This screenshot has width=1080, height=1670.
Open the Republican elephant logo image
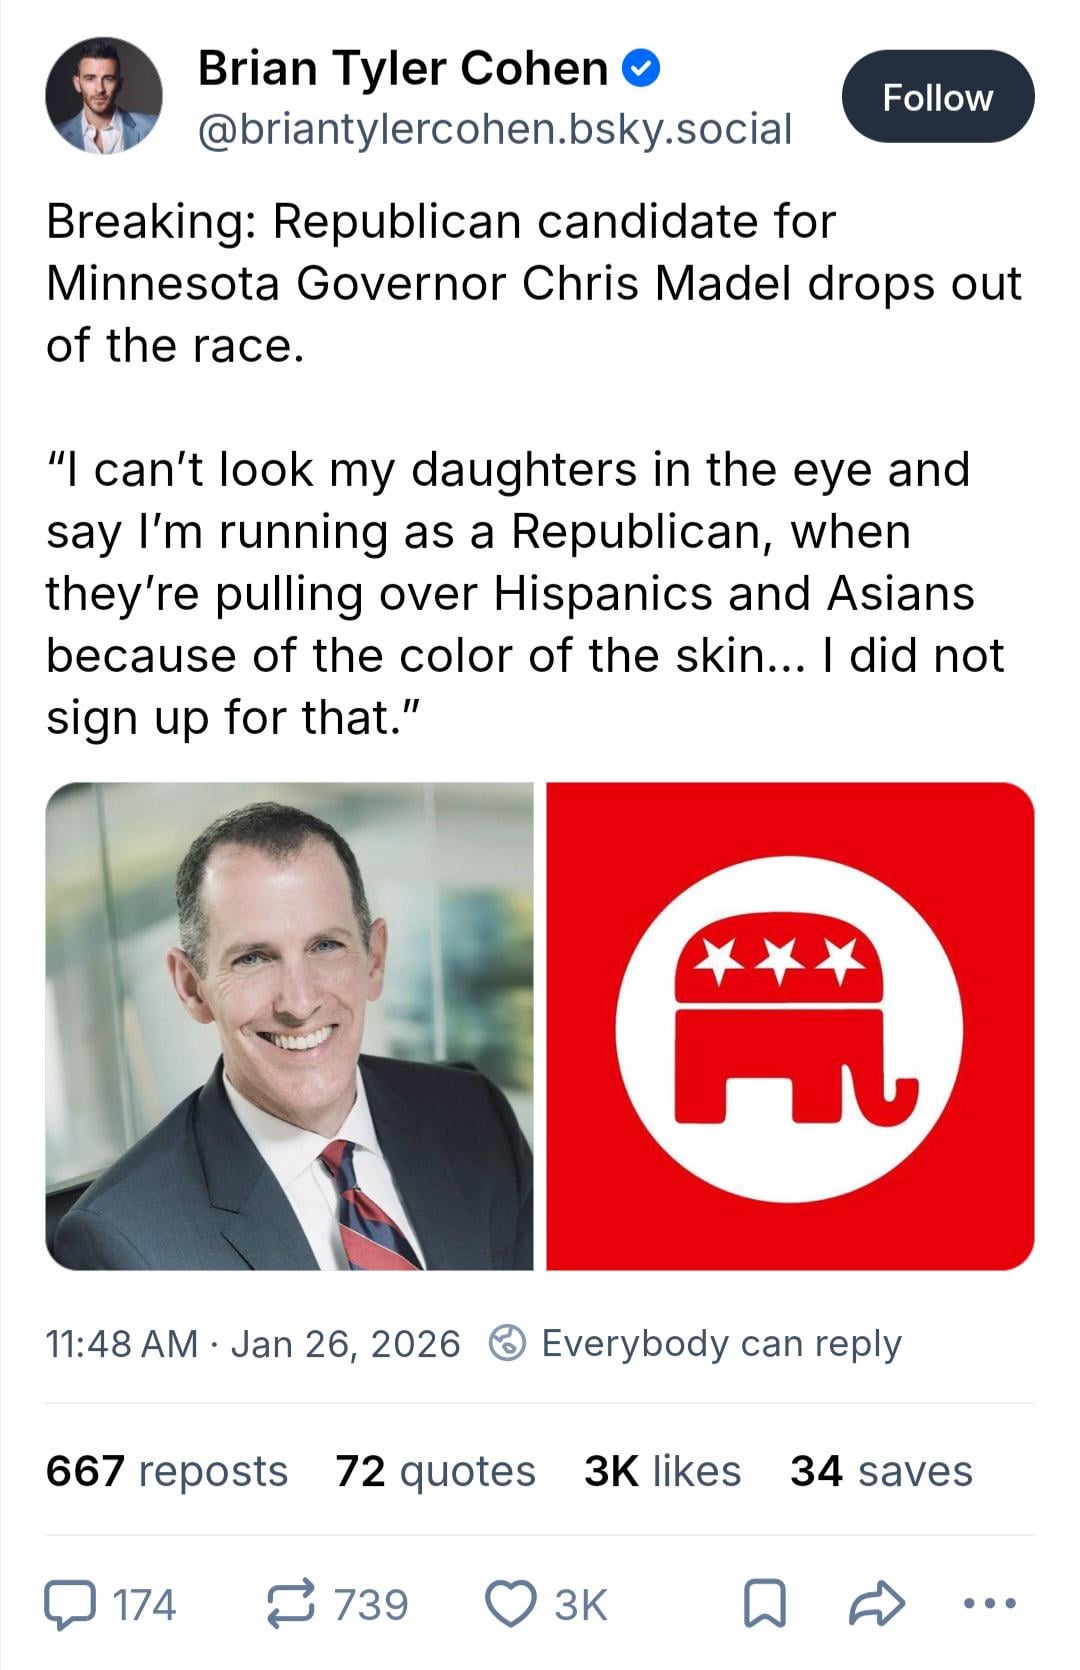pos(790,1026)
